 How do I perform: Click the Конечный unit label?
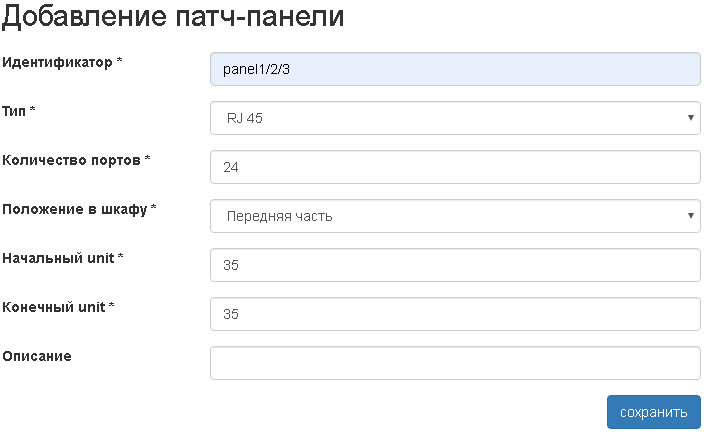(54, 307)
